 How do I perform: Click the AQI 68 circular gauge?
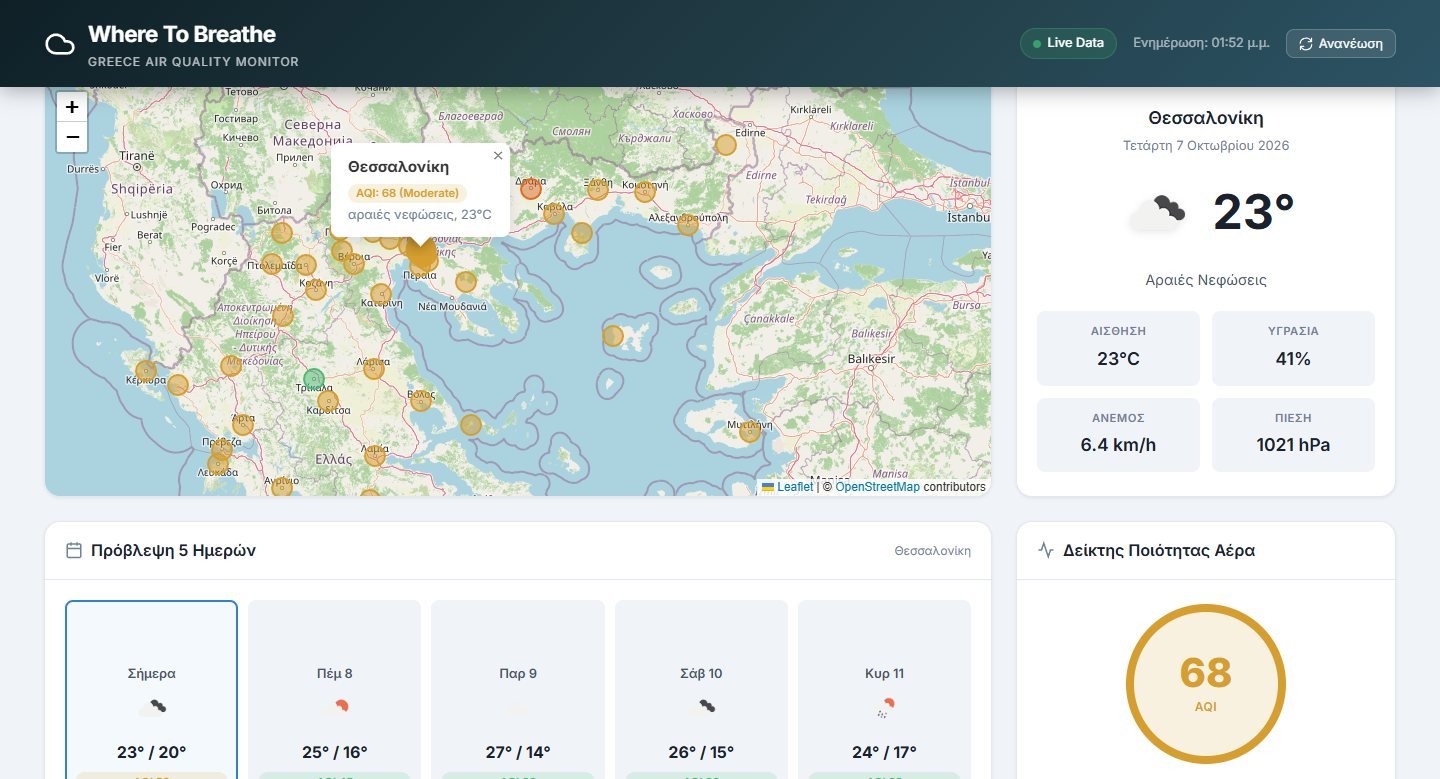click(x=1205, y=684)
